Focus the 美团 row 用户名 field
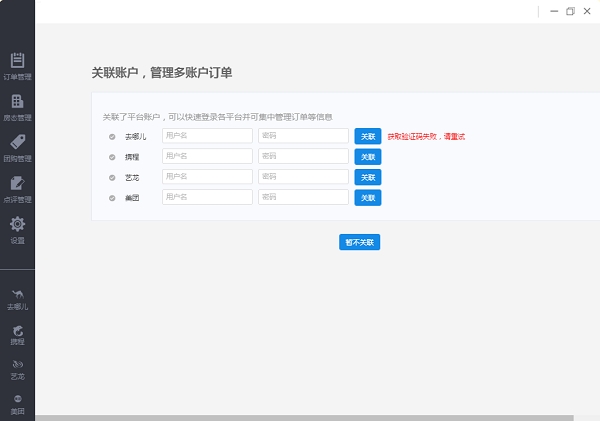Viewport: 600px width, 421px height. [x=207, y=197]
